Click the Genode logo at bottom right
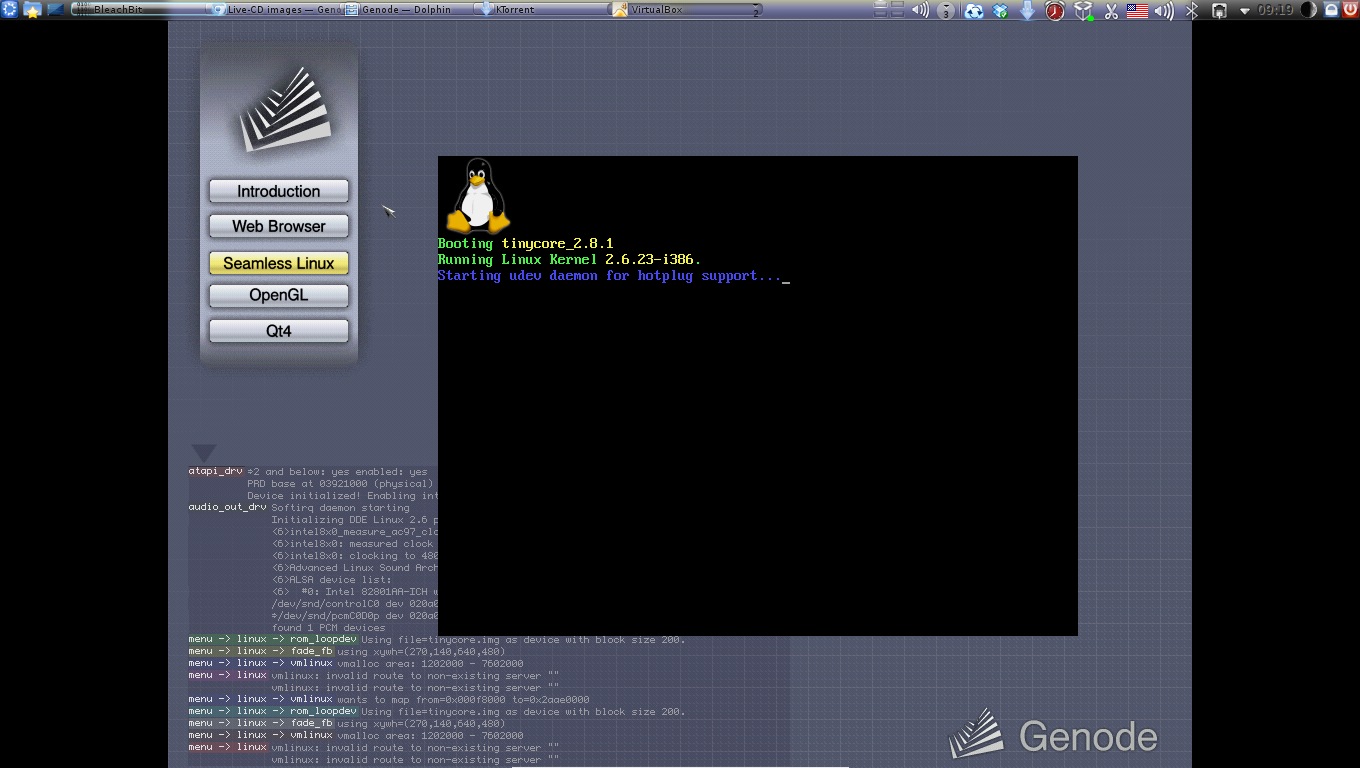 tap(1053, 735)
